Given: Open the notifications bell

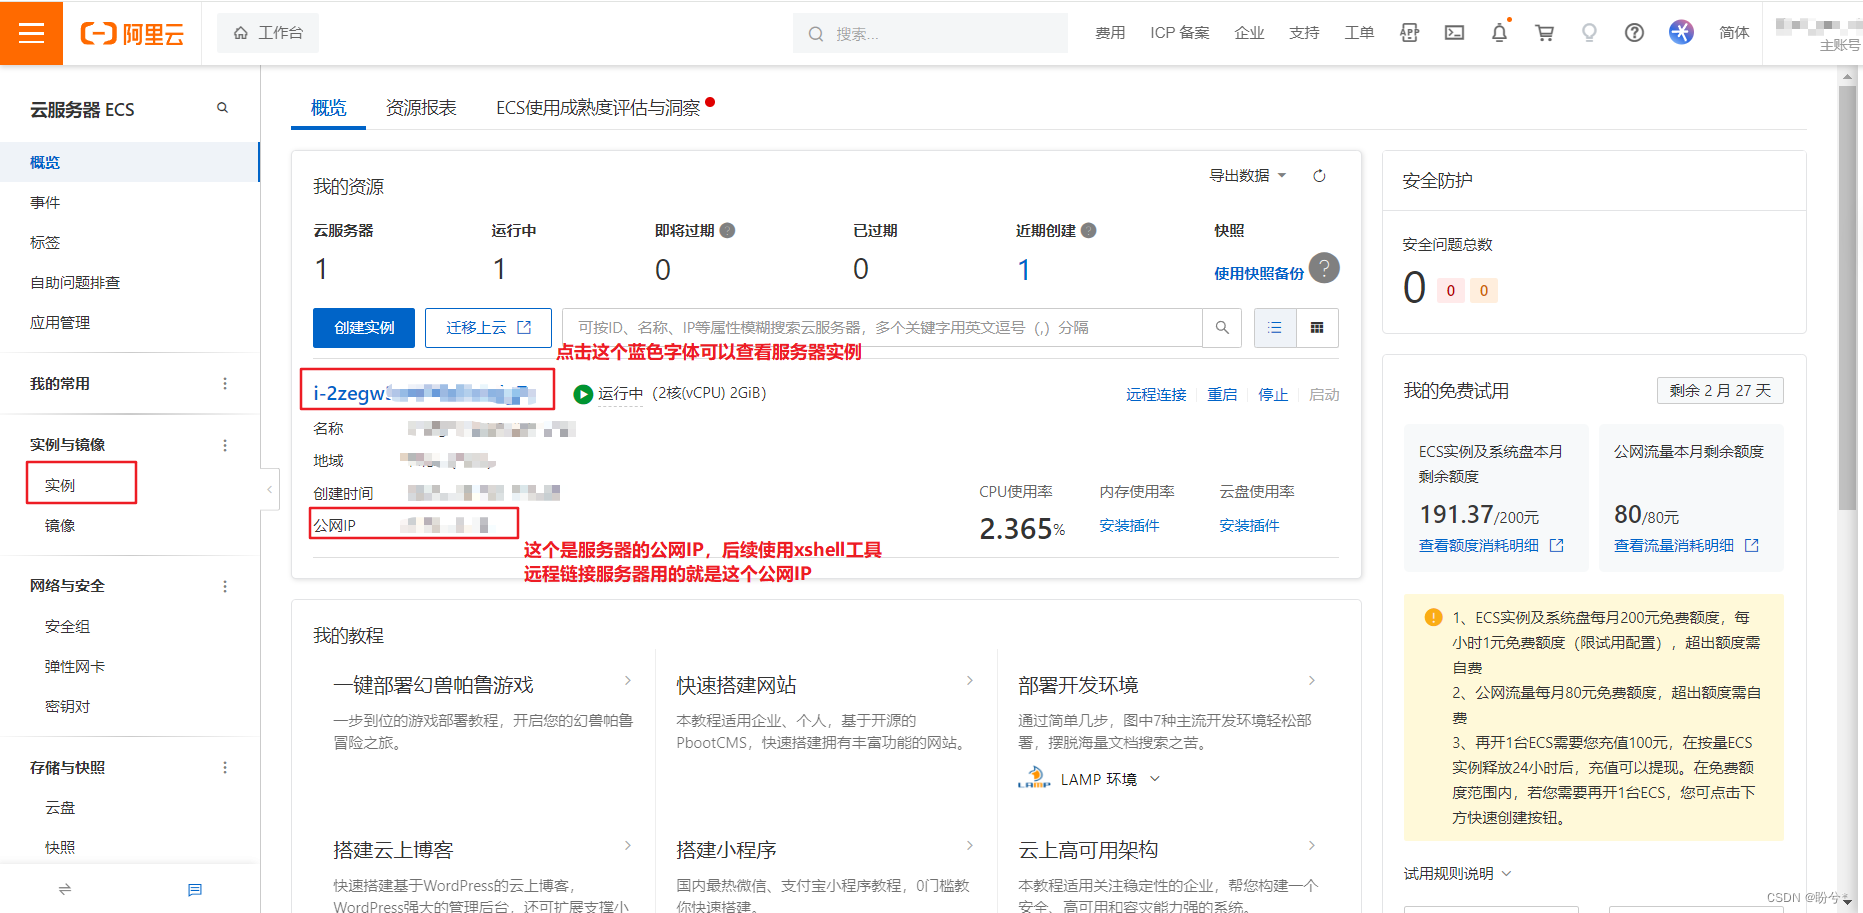Looking at the screenshot, I should tap(1499, 33).
